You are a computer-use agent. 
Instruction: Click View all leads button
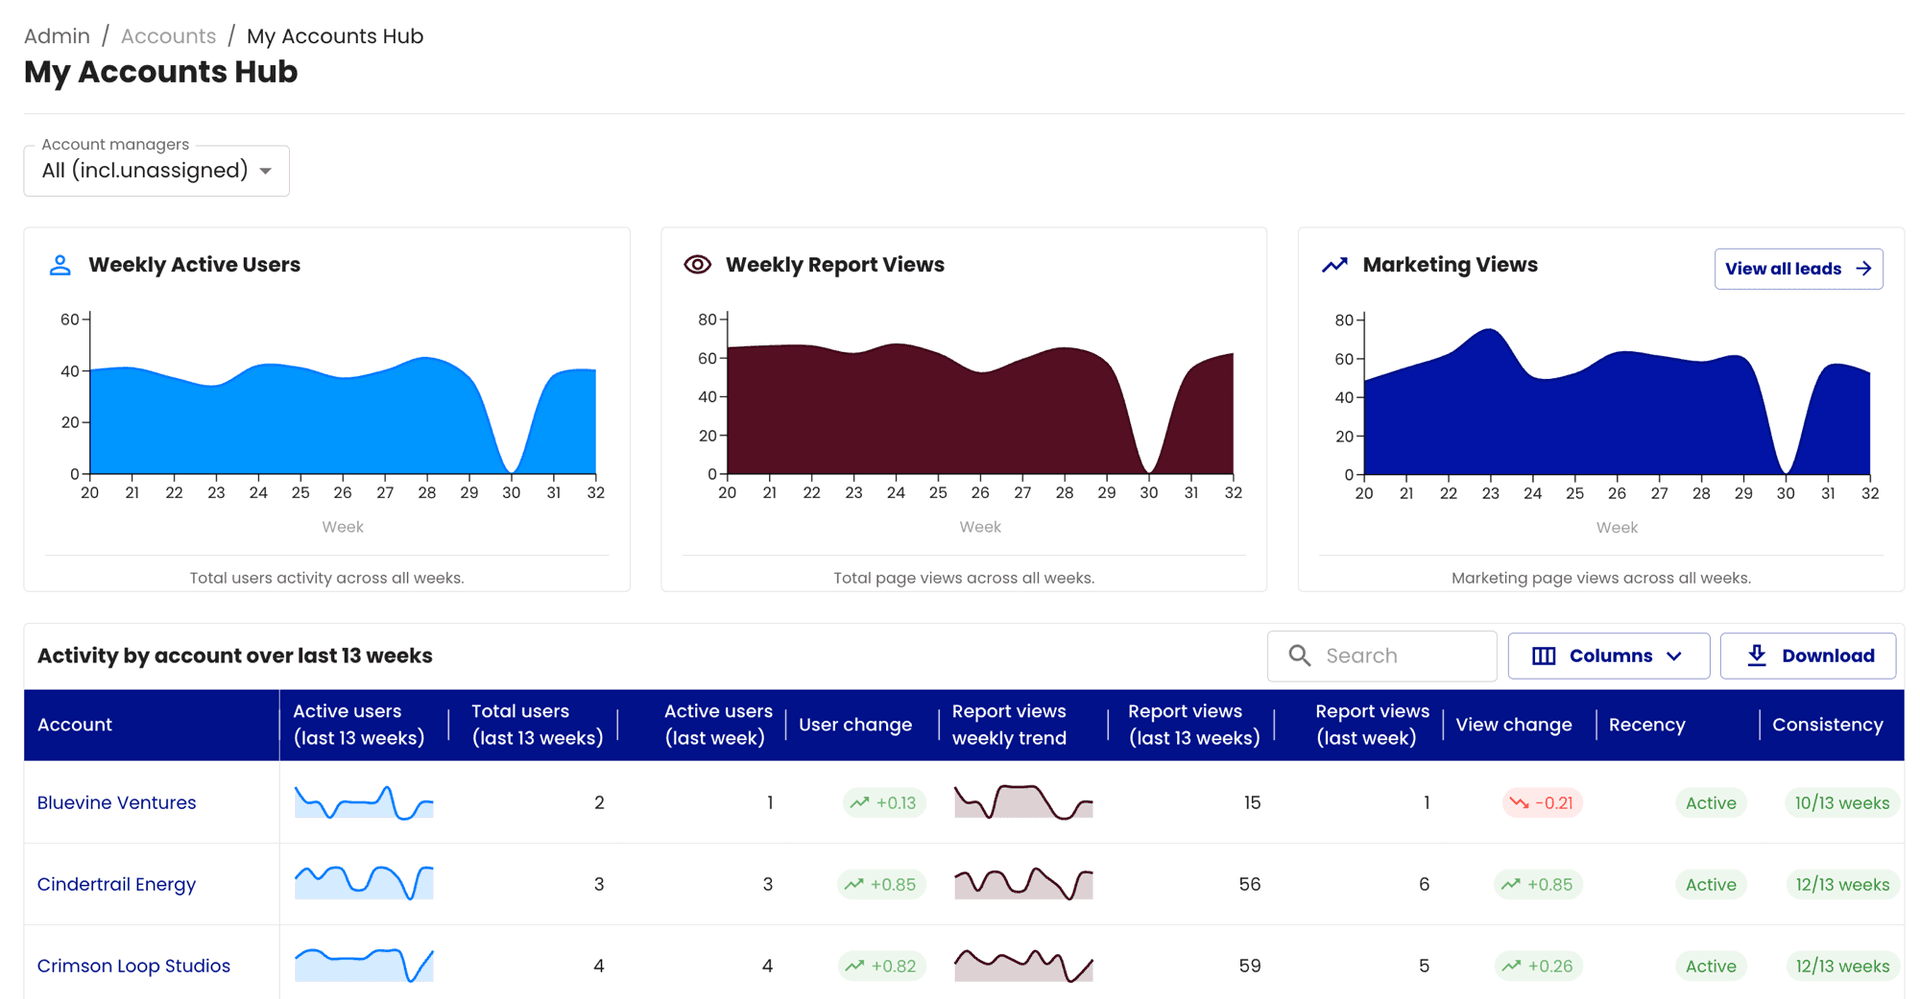click(x=1798, y=269)
